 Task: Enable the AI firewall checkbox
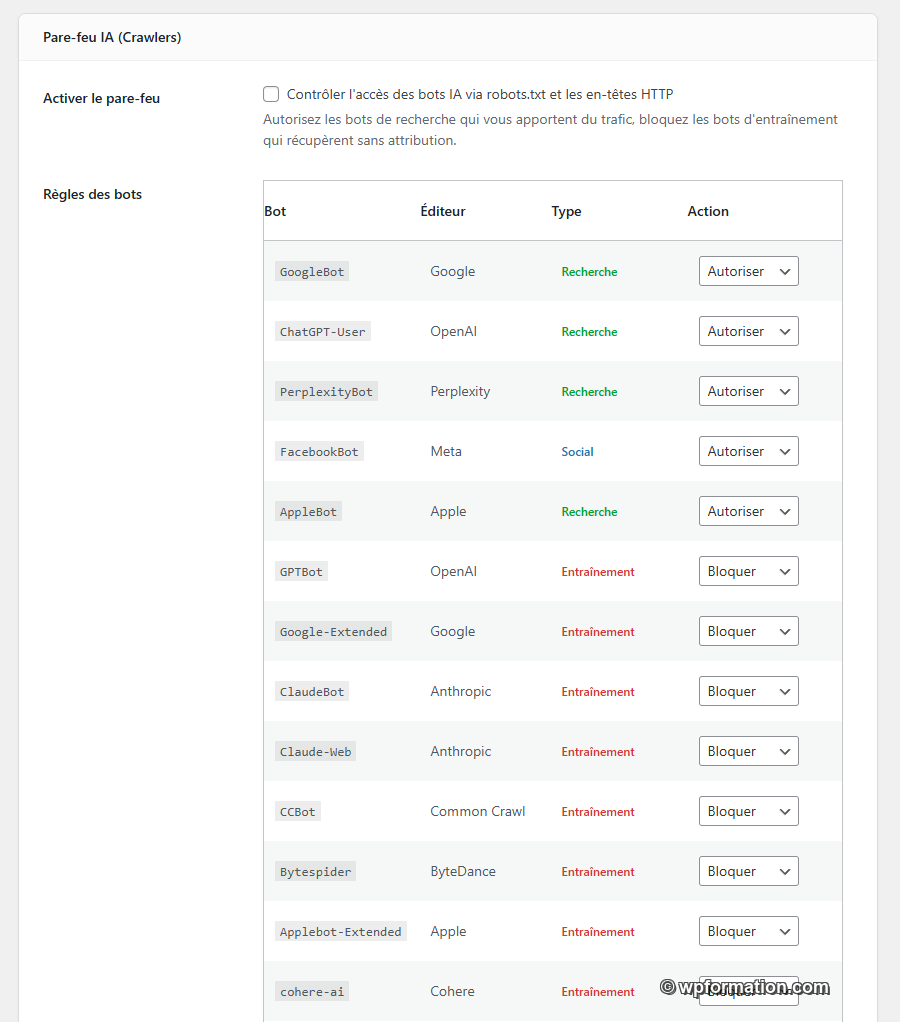pos(271,94)
